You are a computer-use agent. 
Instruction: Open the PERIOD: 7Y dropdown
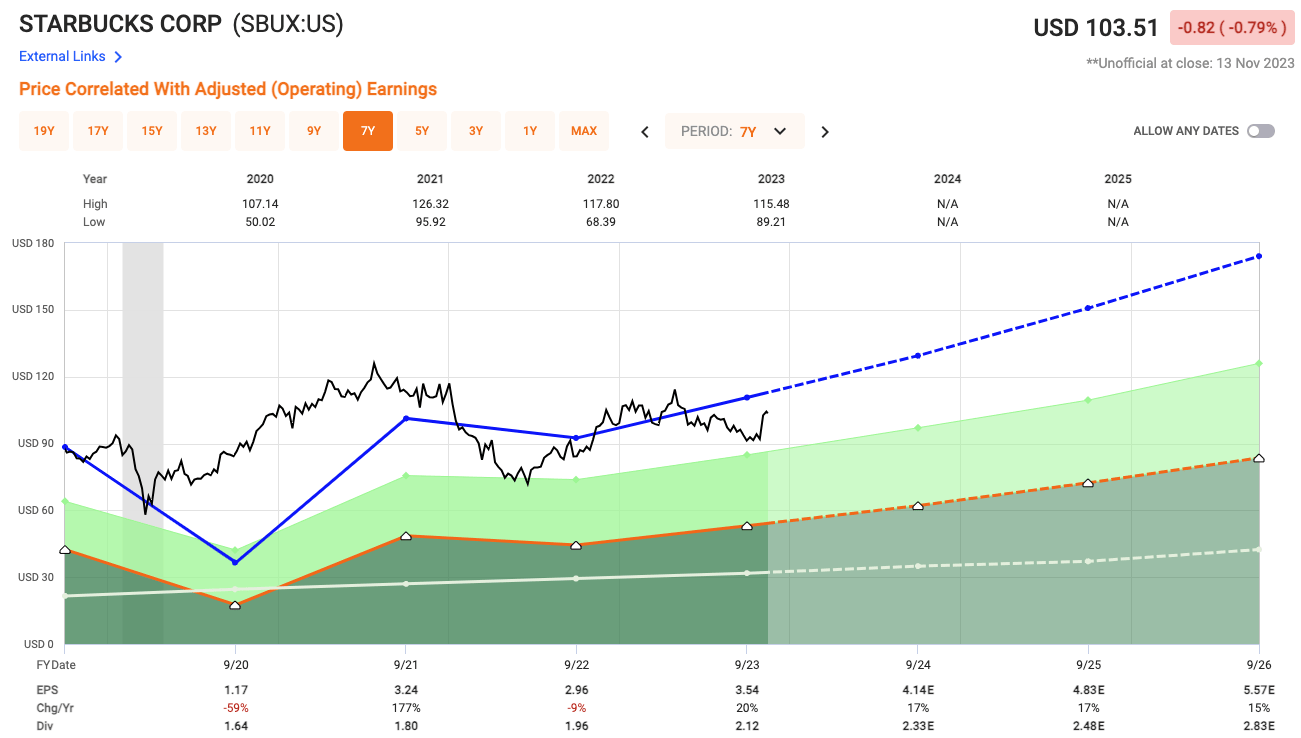(735, 131)
